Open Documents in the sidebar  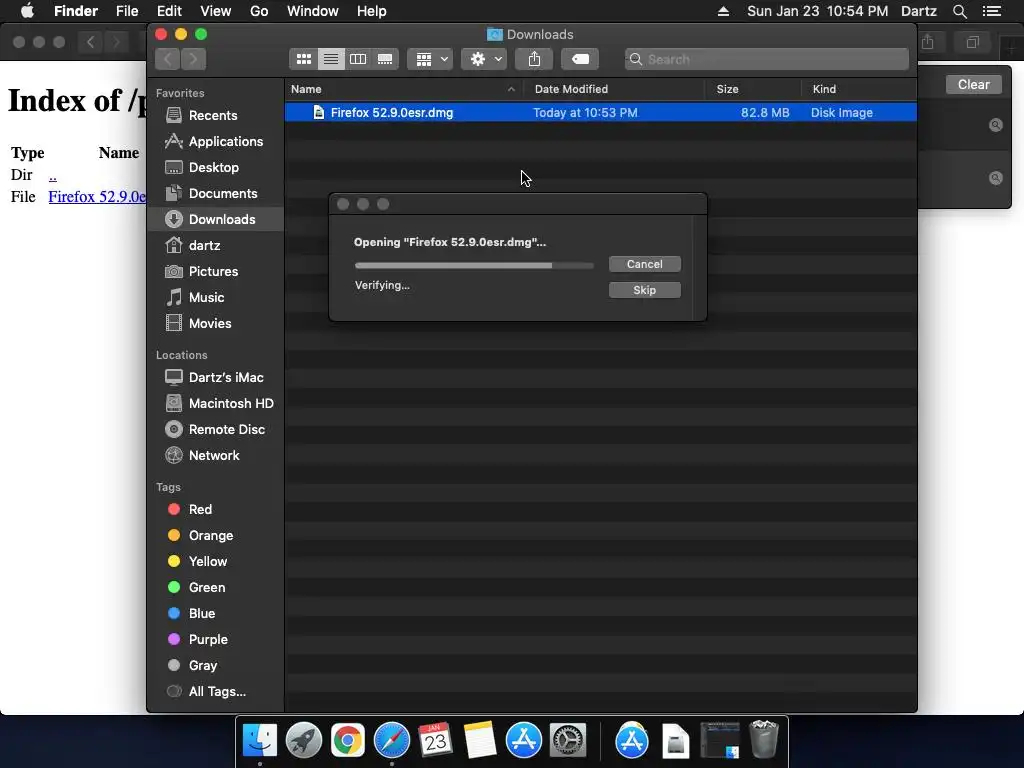(216, 194)
